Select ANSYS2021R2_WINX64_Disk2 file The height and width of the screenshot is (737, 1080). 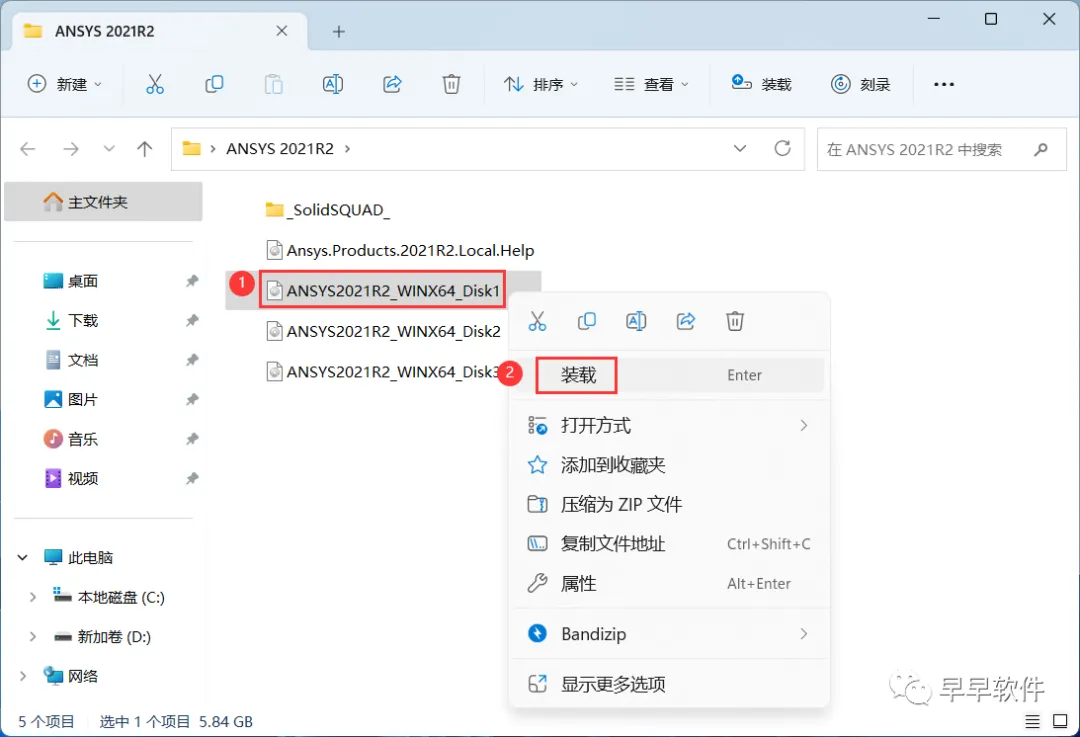tap(383, 331)
